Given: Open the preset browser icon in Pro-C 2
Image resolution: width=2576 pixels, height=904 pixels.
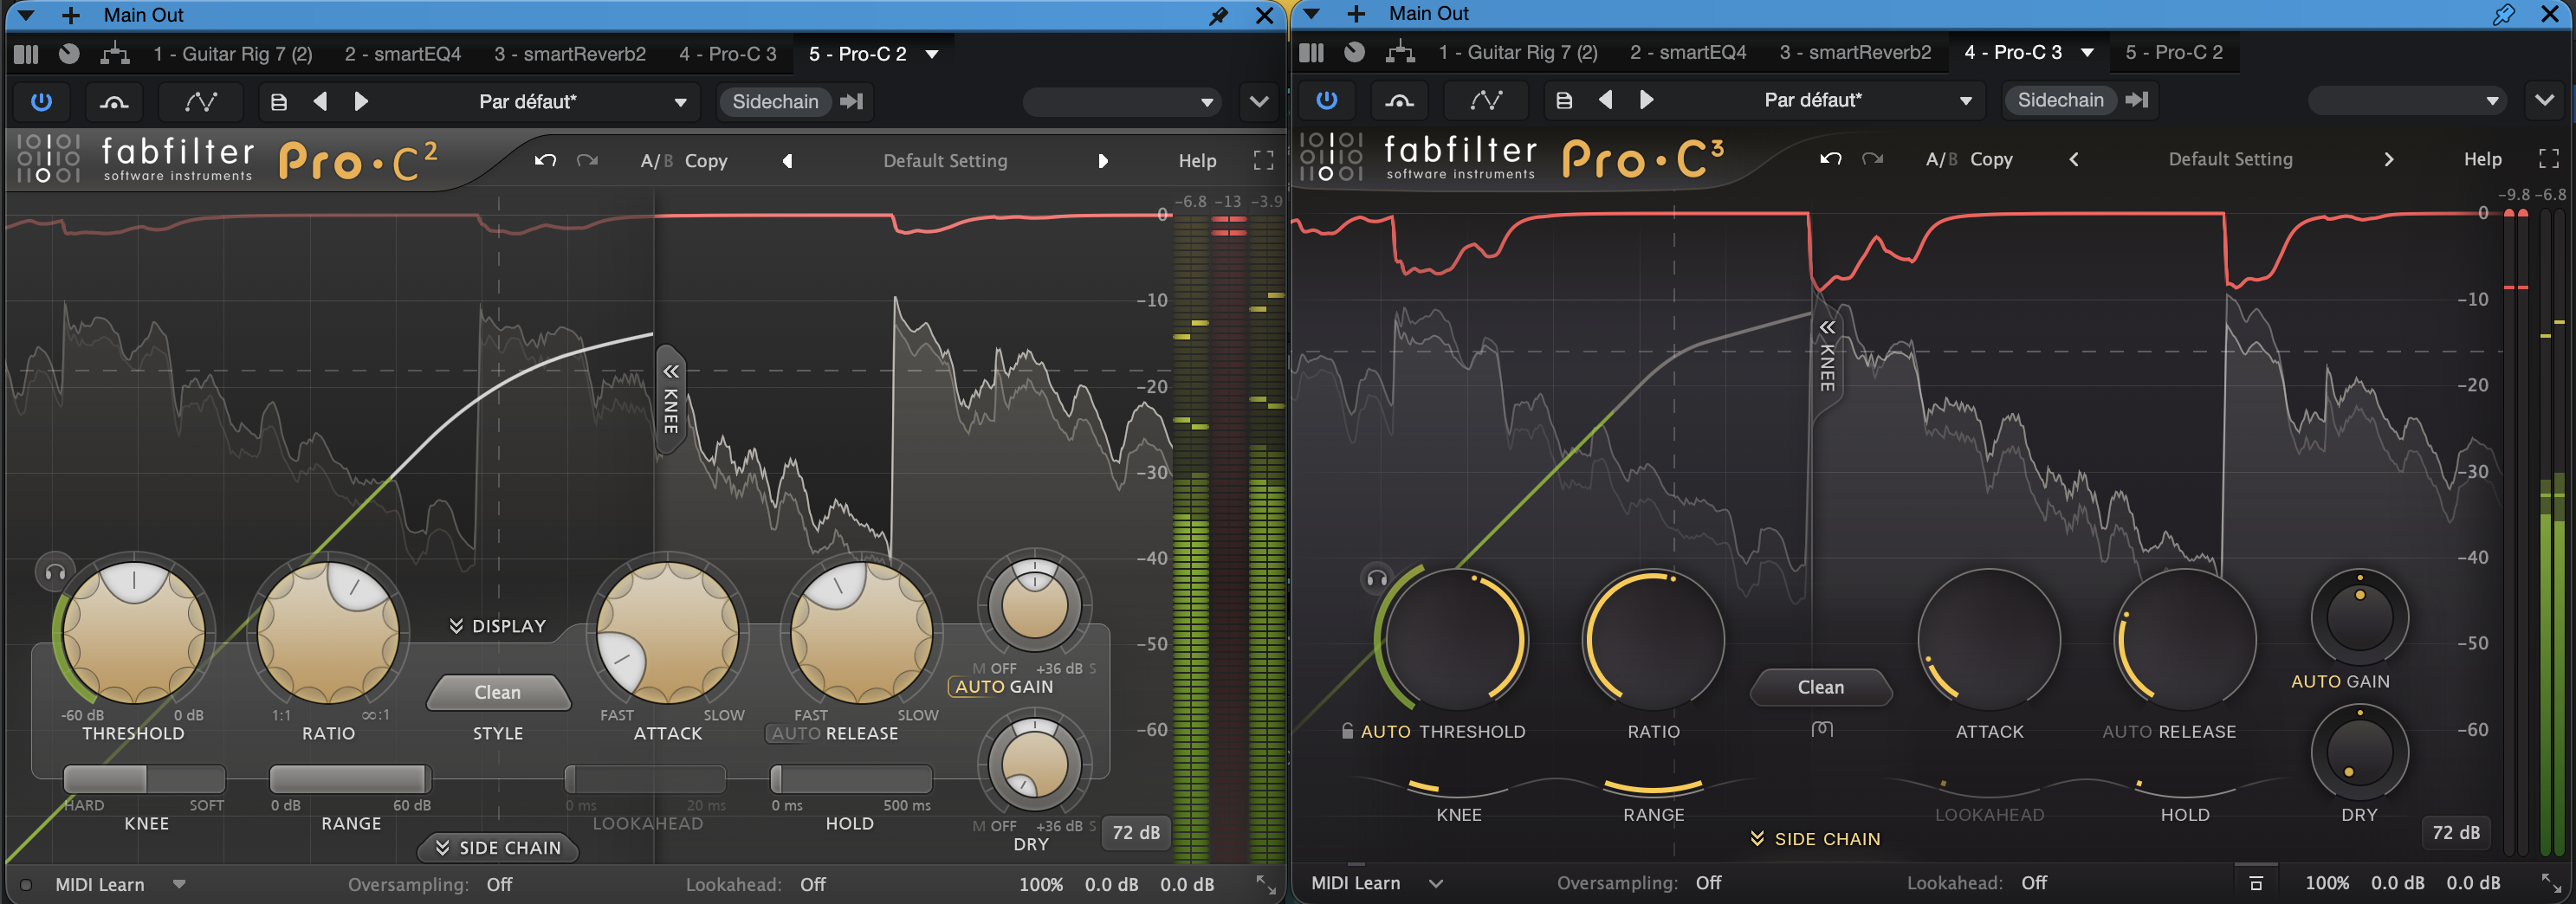Looking at the screenshot, I should coord(279,101).
